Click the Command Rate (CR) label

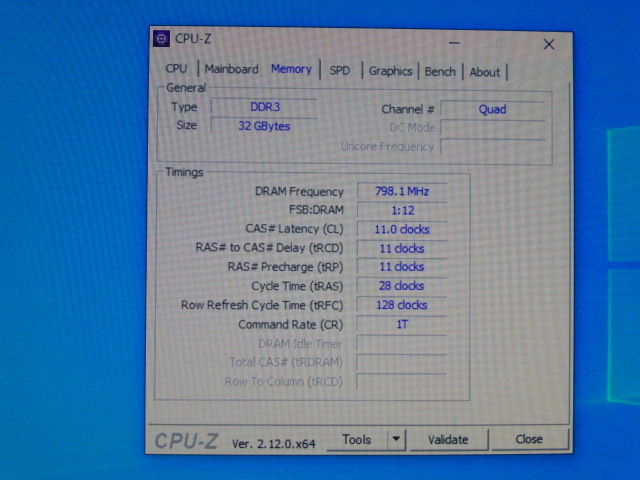click(290, 325)
